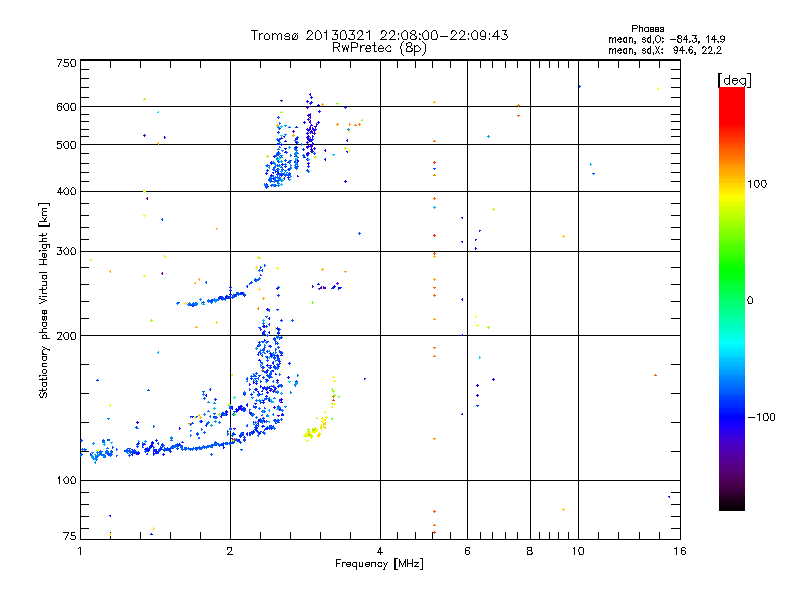The image size is (800, 600).
Task: Click the x-axis tick label '4'
Action: tap(380, 551)
